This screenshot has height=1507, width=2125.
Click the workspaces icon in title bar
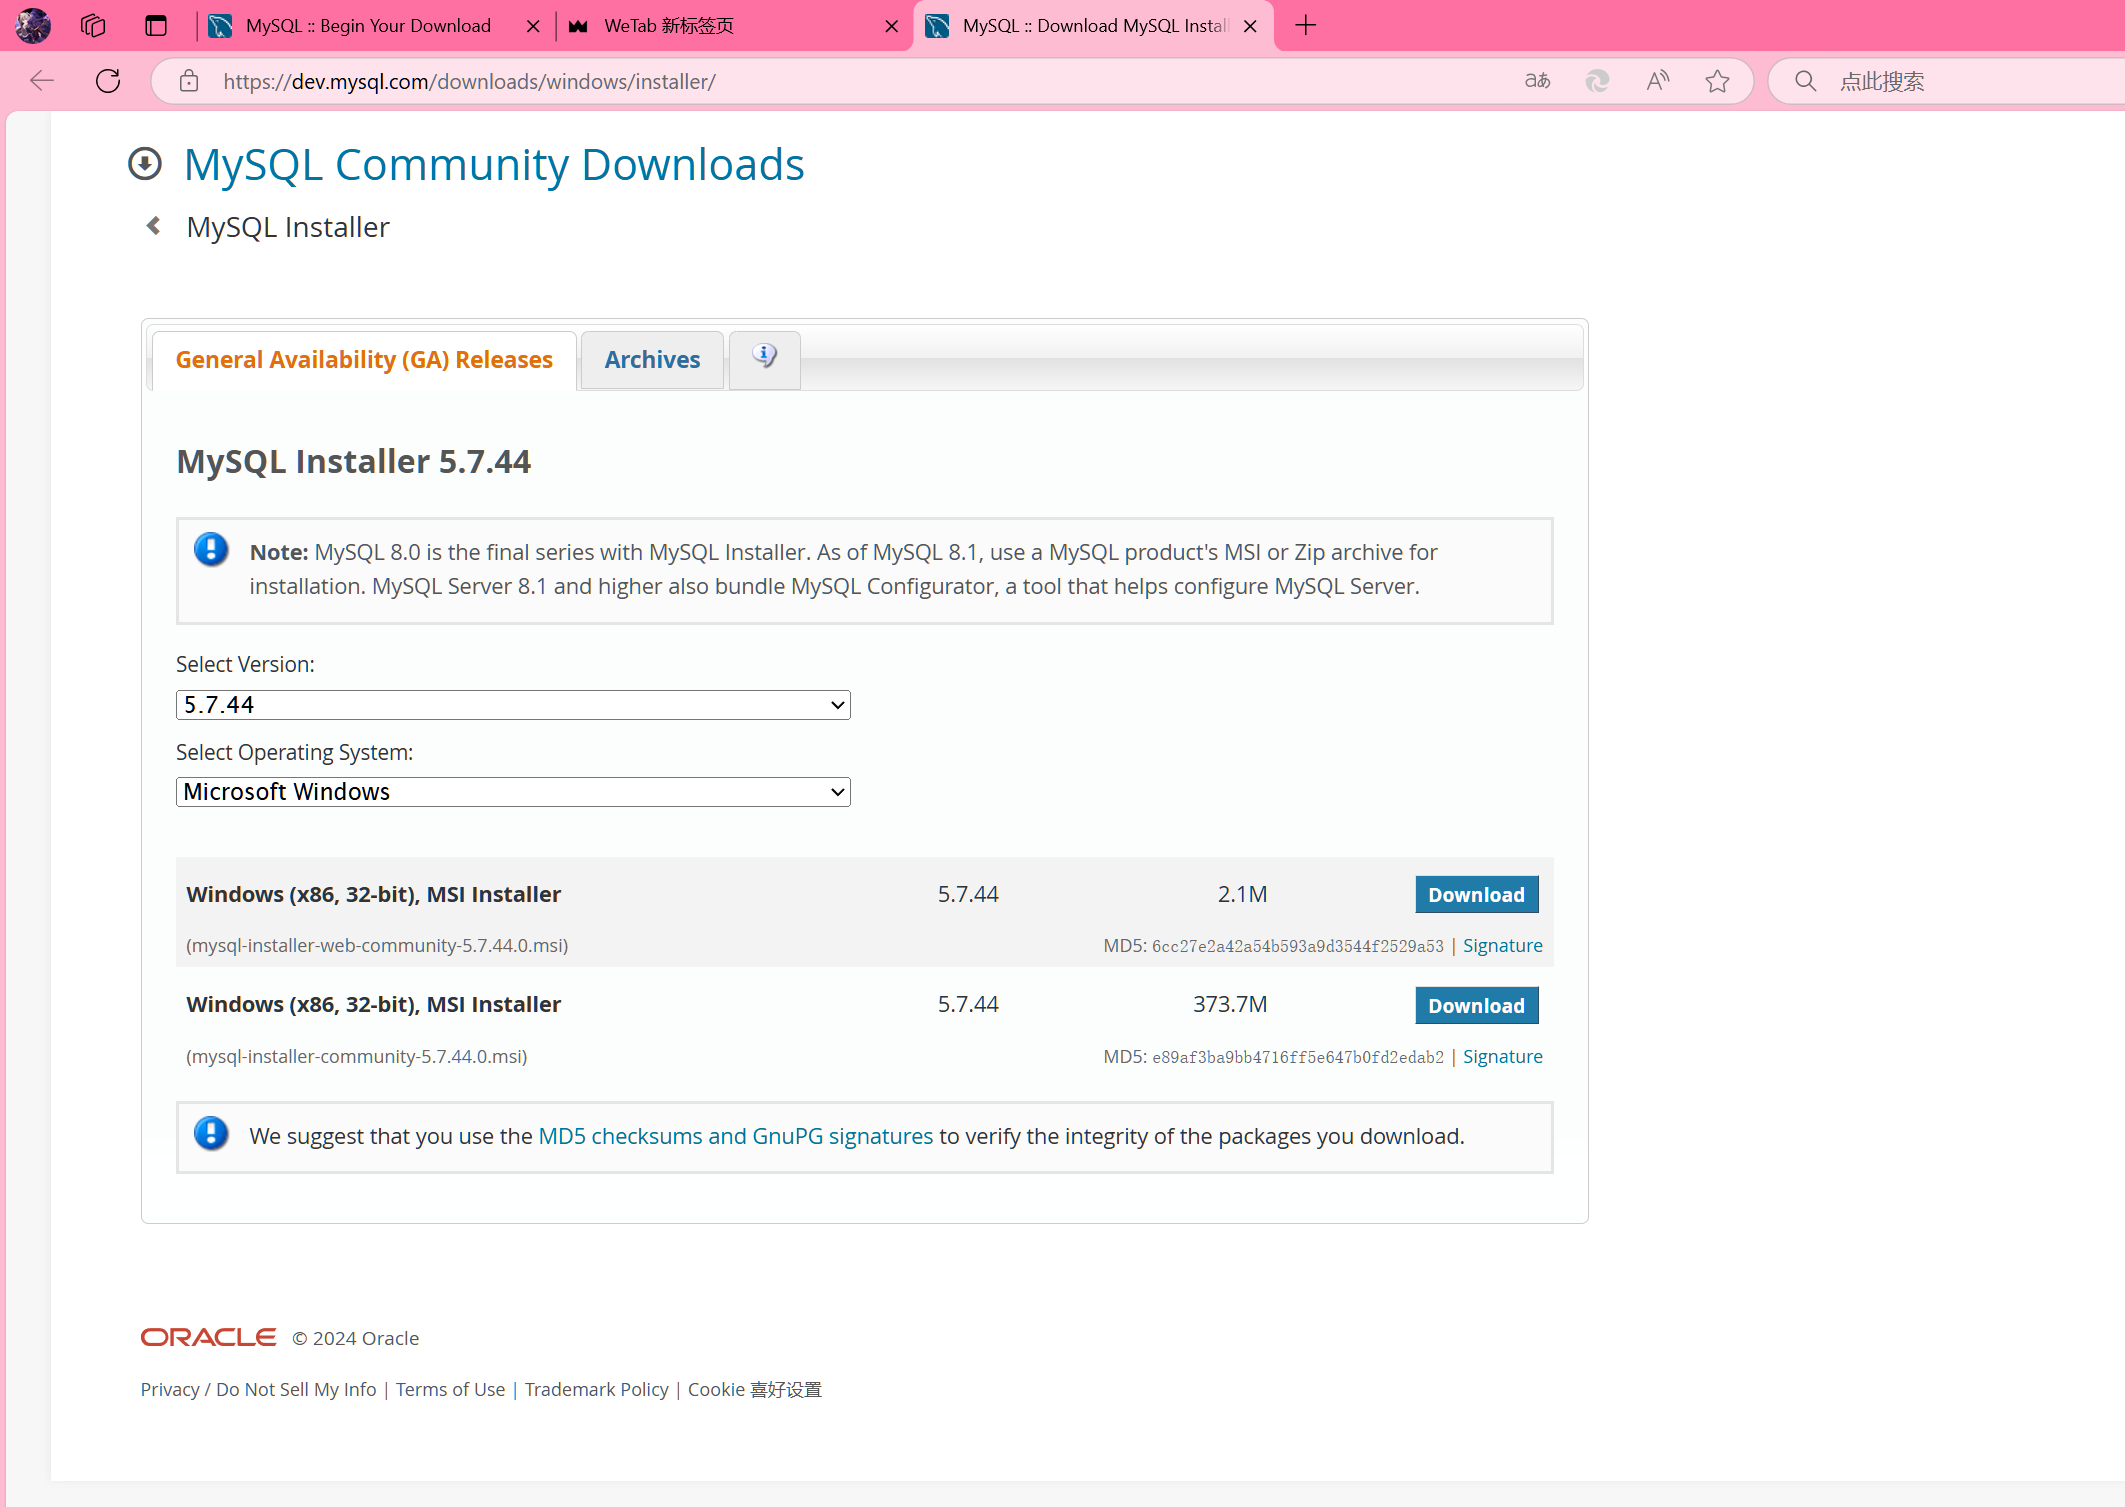93,26
